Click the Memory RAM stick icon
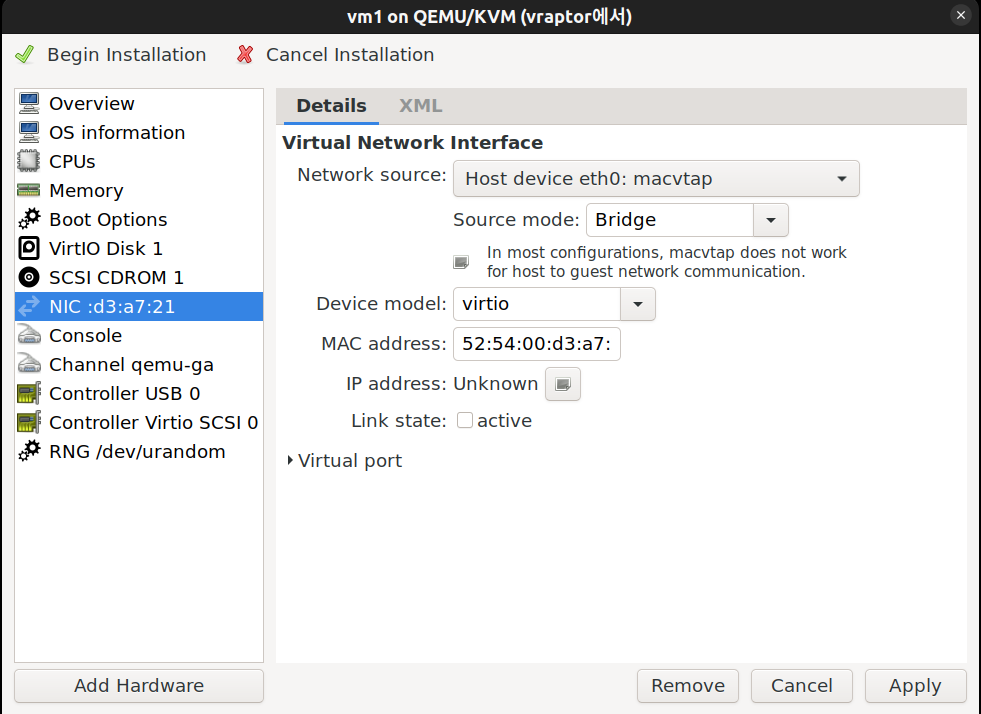Screen dimensions: 981x714 click(x=29, y=190)
